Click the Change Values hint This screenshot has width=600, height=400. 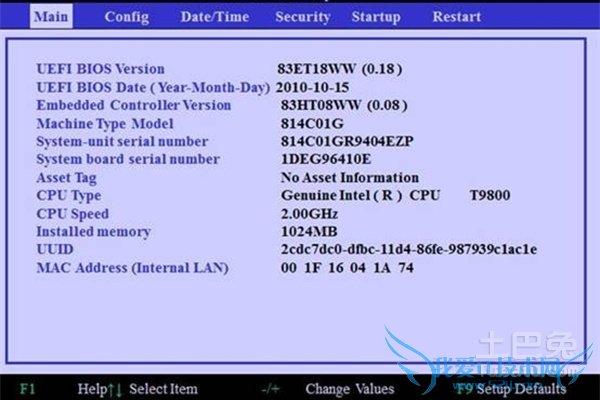point(350,389)
